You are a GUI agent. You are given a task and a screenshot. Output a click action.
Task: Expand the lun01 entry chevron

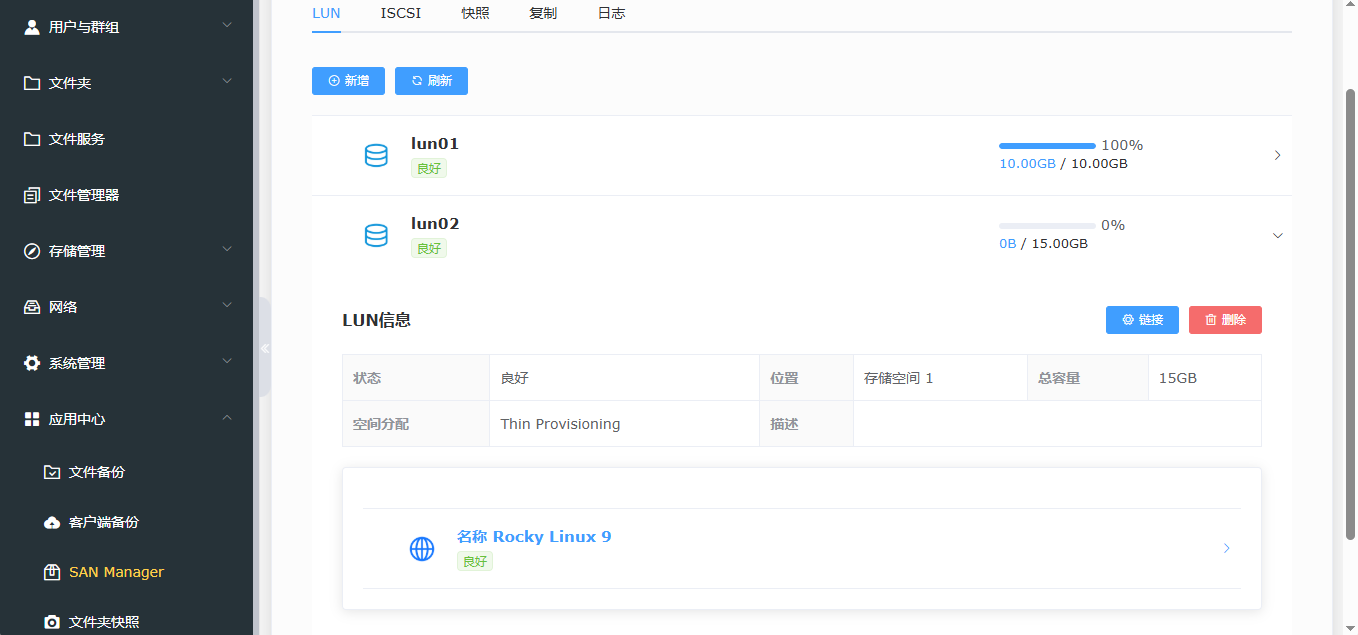pyautogui.click(x=1277, y=155)
